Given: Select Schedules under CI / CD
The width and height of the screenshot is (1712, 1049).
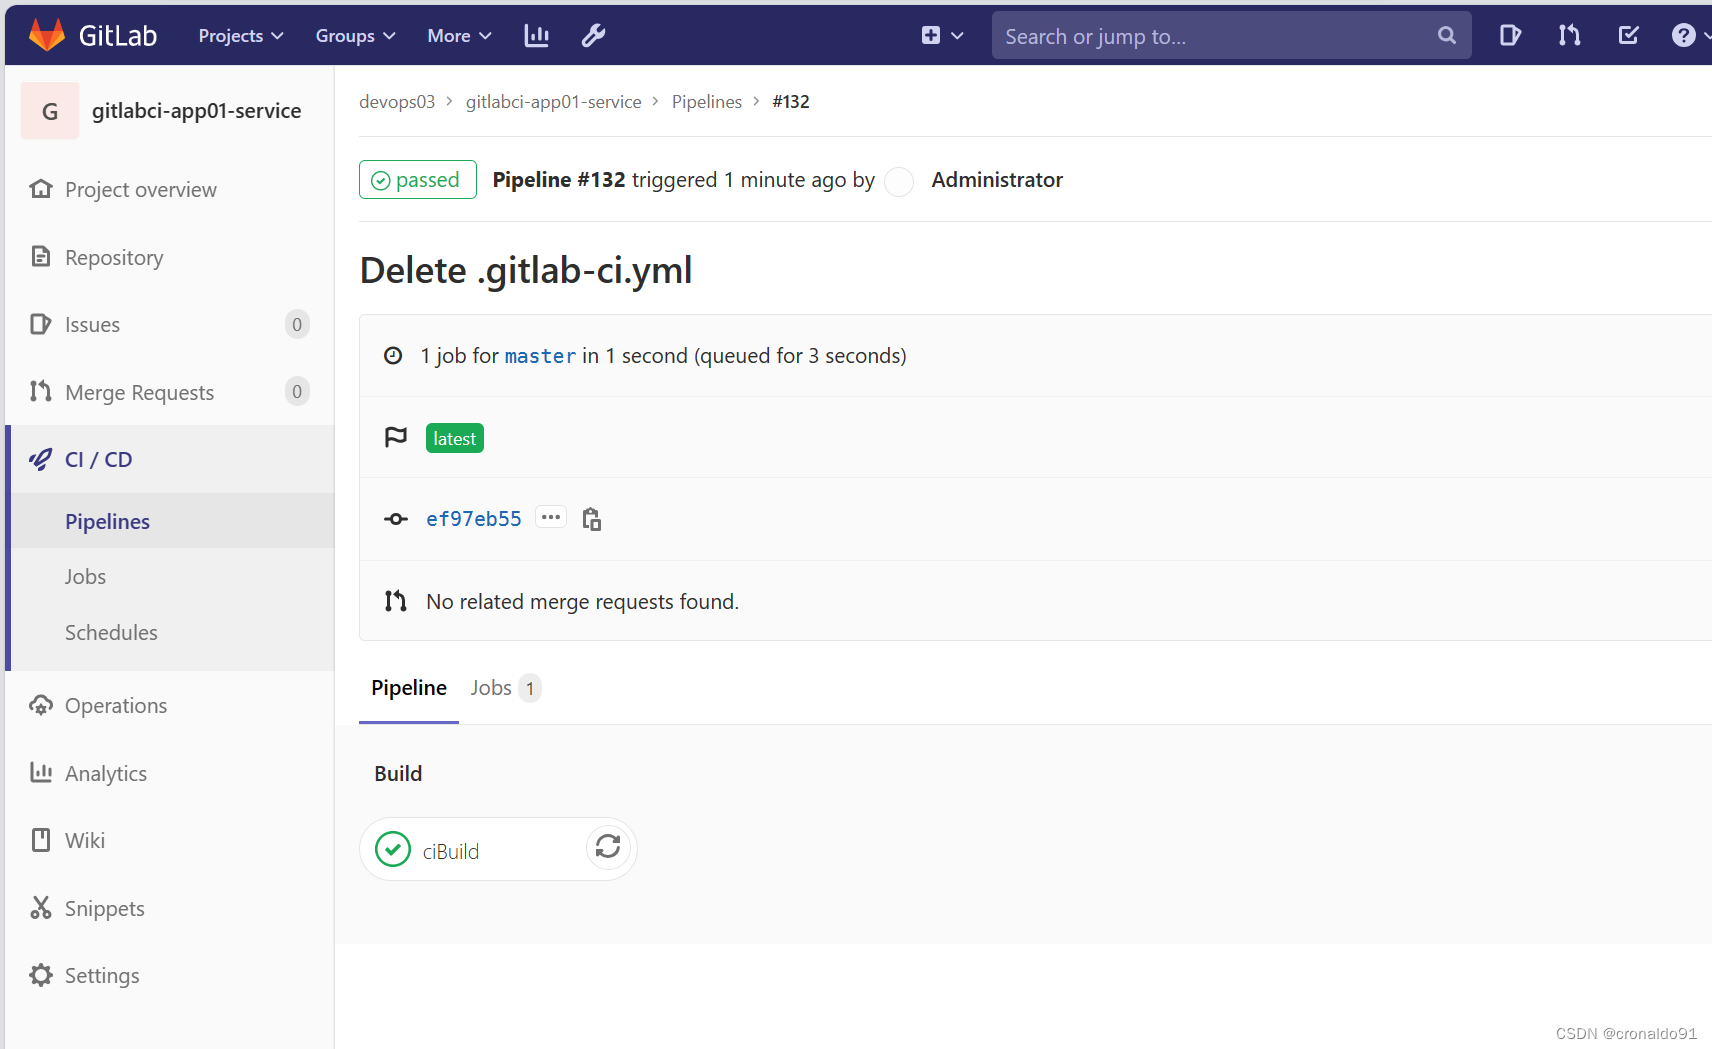Looking at the screenshot, I should click(x=111, y=633).
